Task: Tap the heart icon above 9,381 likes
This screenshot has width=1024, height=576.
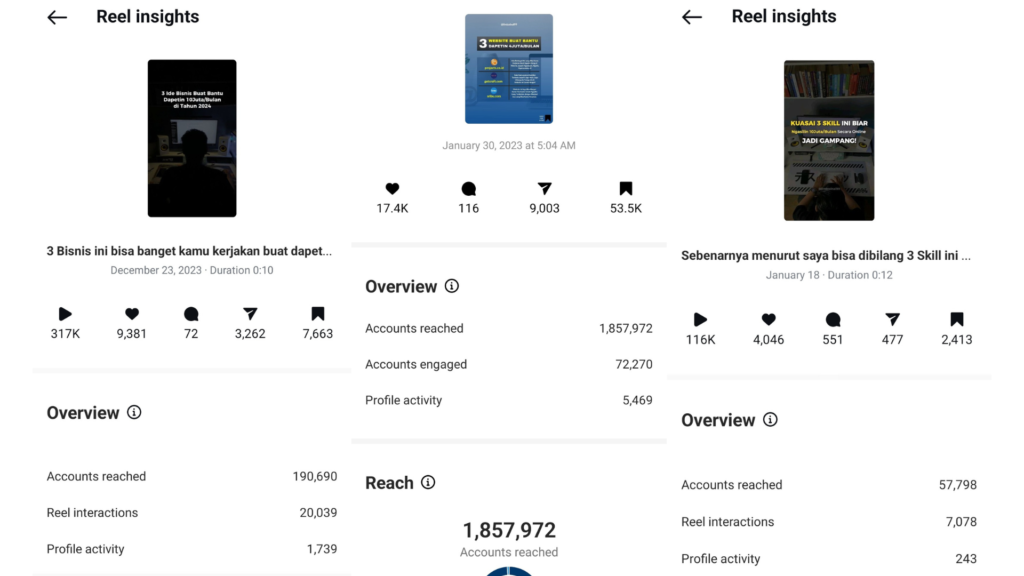Action: pos(131,314)
